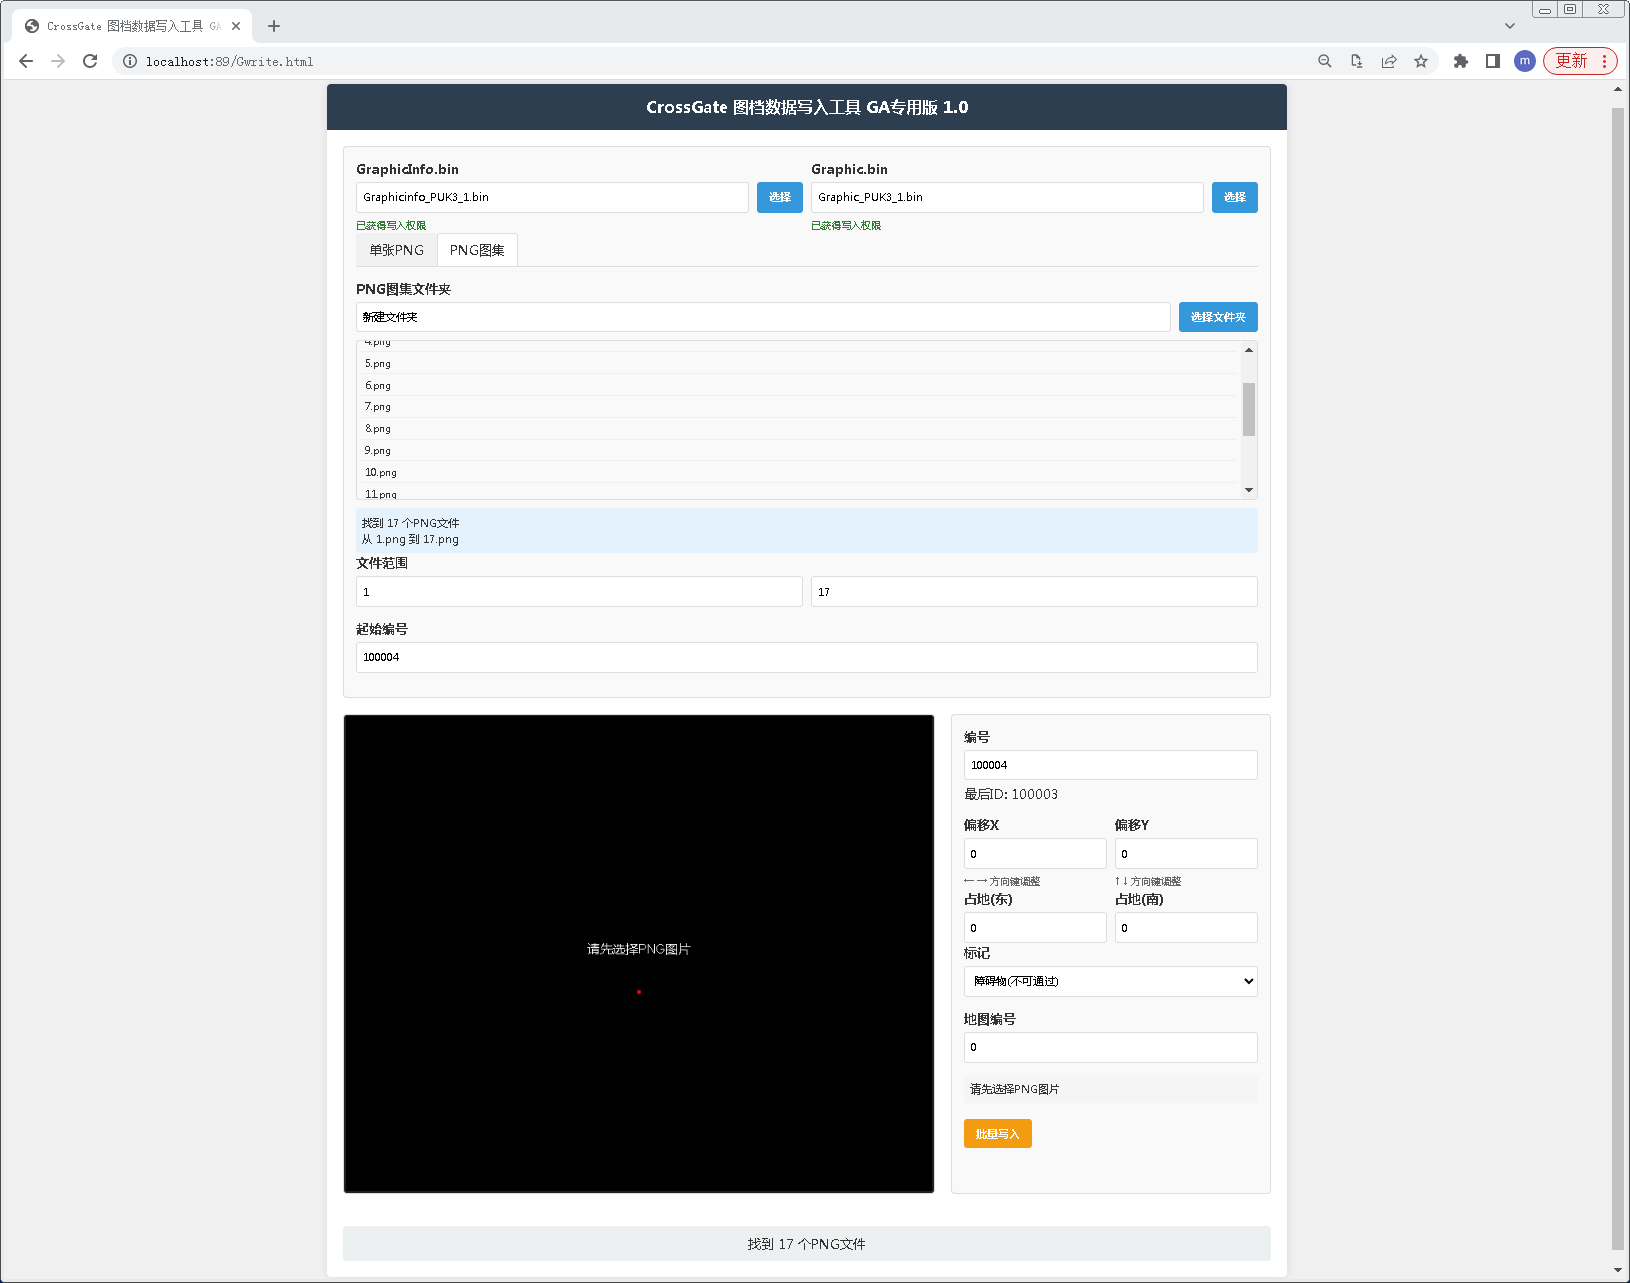
Task: Click the browser forward arrow
Action: pyautogui.click(x=58, y=61)
